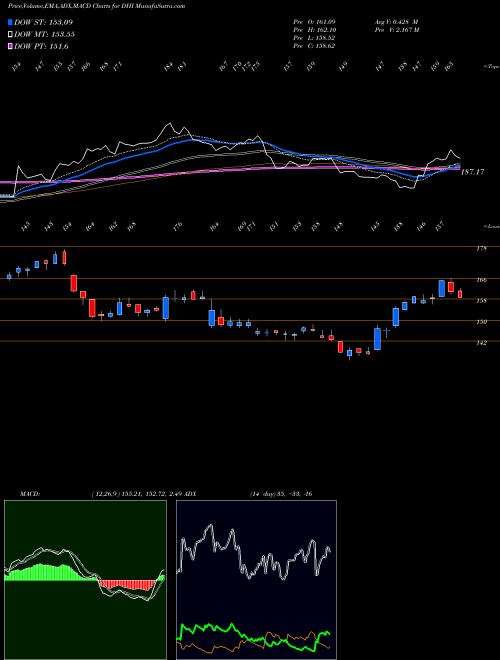This screenshot has width=500, height=660.
Task: Select the 'DOW ST: 153.09' legend text
Action: pos(41,22)
